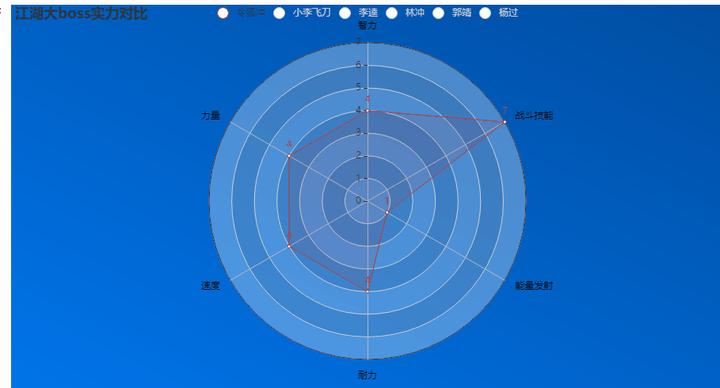The width and height of the screenshot is (720, 388).
Task: Click the 智力 data point valued 4
Action: coord(367,111)
